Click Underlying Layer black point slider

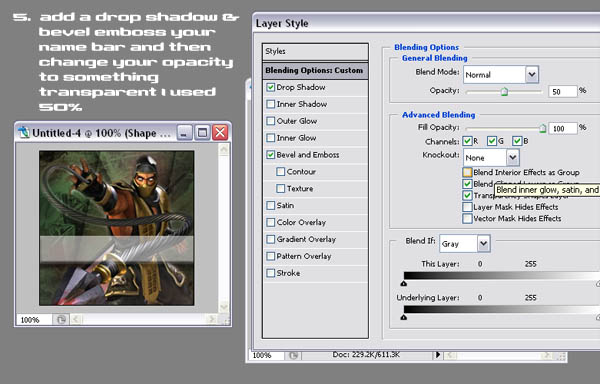[404, 317]
